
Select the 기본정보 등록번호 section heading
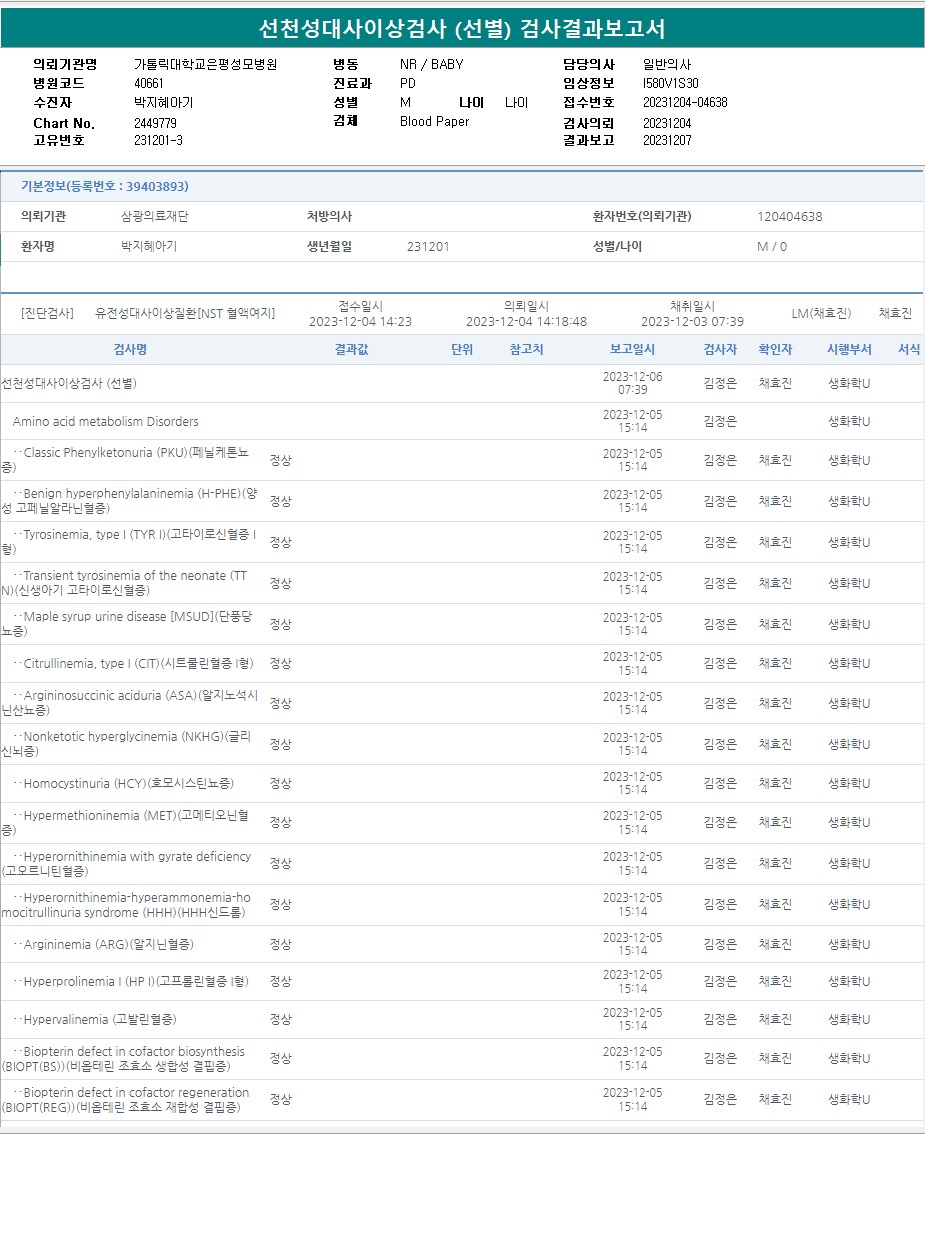click(105, 186)
